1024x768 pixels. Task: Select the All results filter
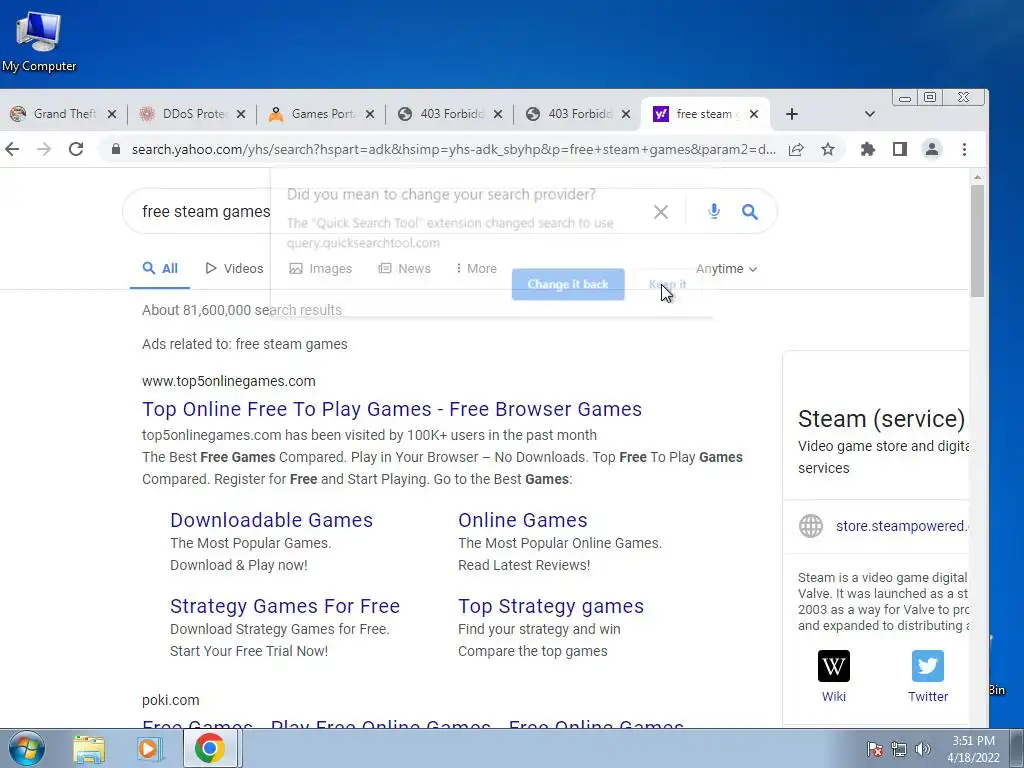(160, 268)
